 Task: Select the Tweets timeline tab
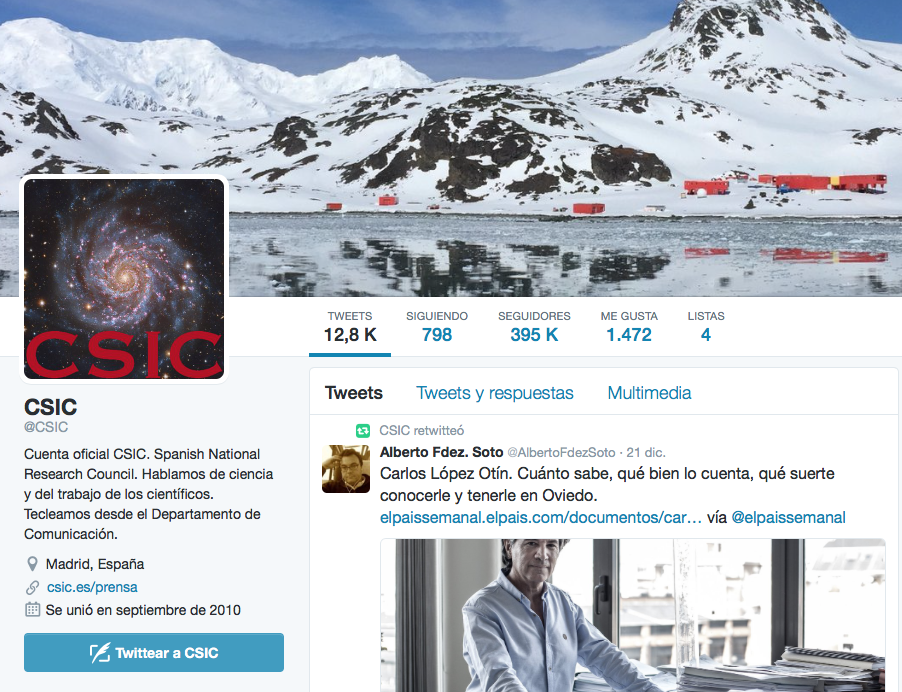(x=354, y=393)
